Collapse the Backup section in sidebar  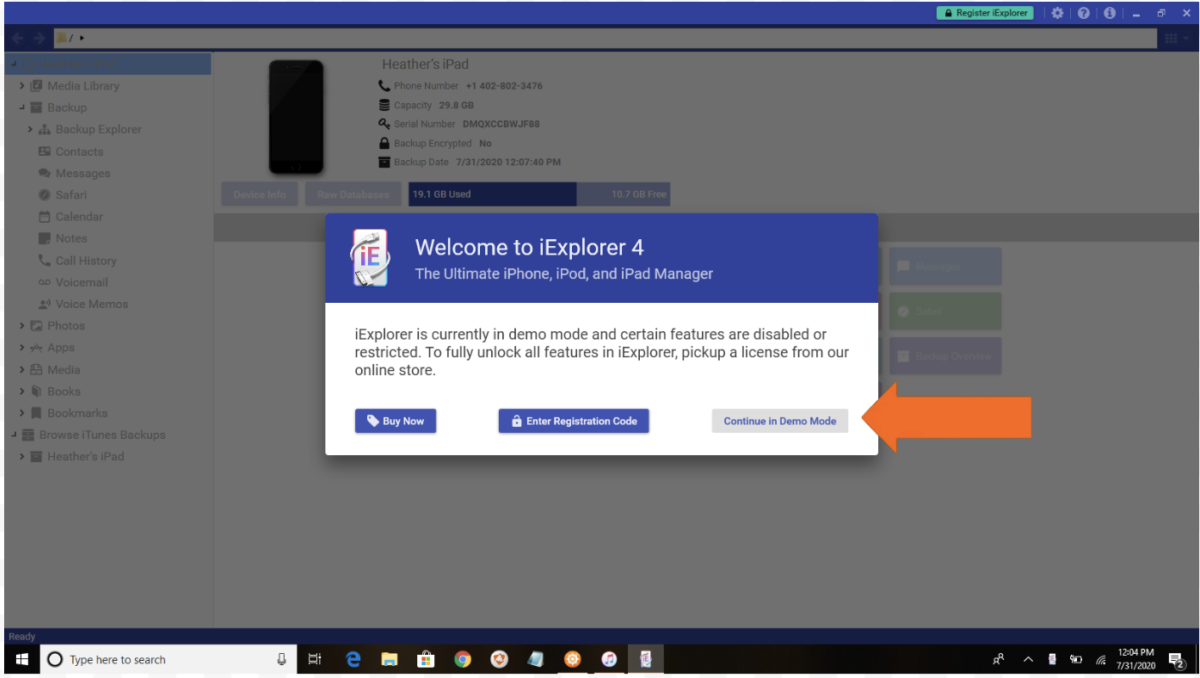tap(22, 108)
